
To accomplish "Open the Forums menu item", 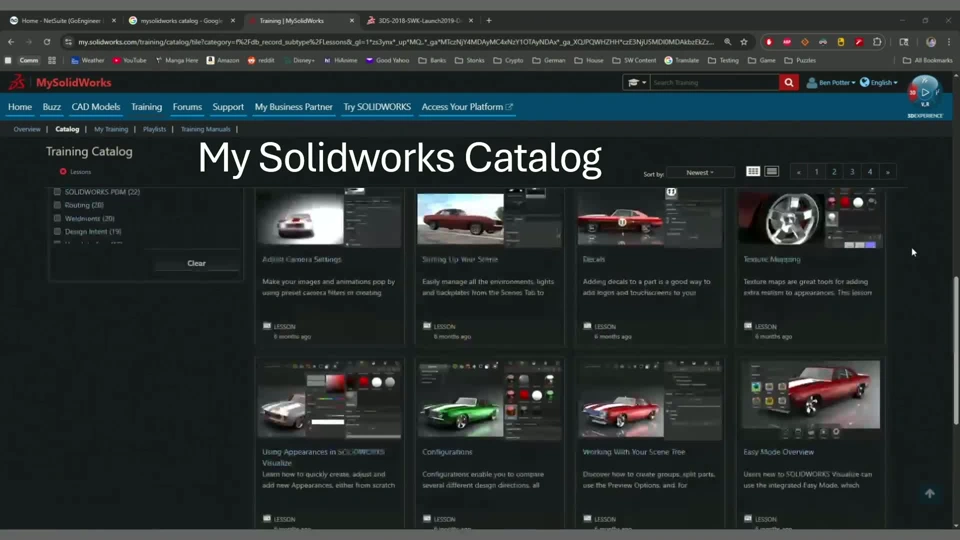I will (x=187, y=107).
